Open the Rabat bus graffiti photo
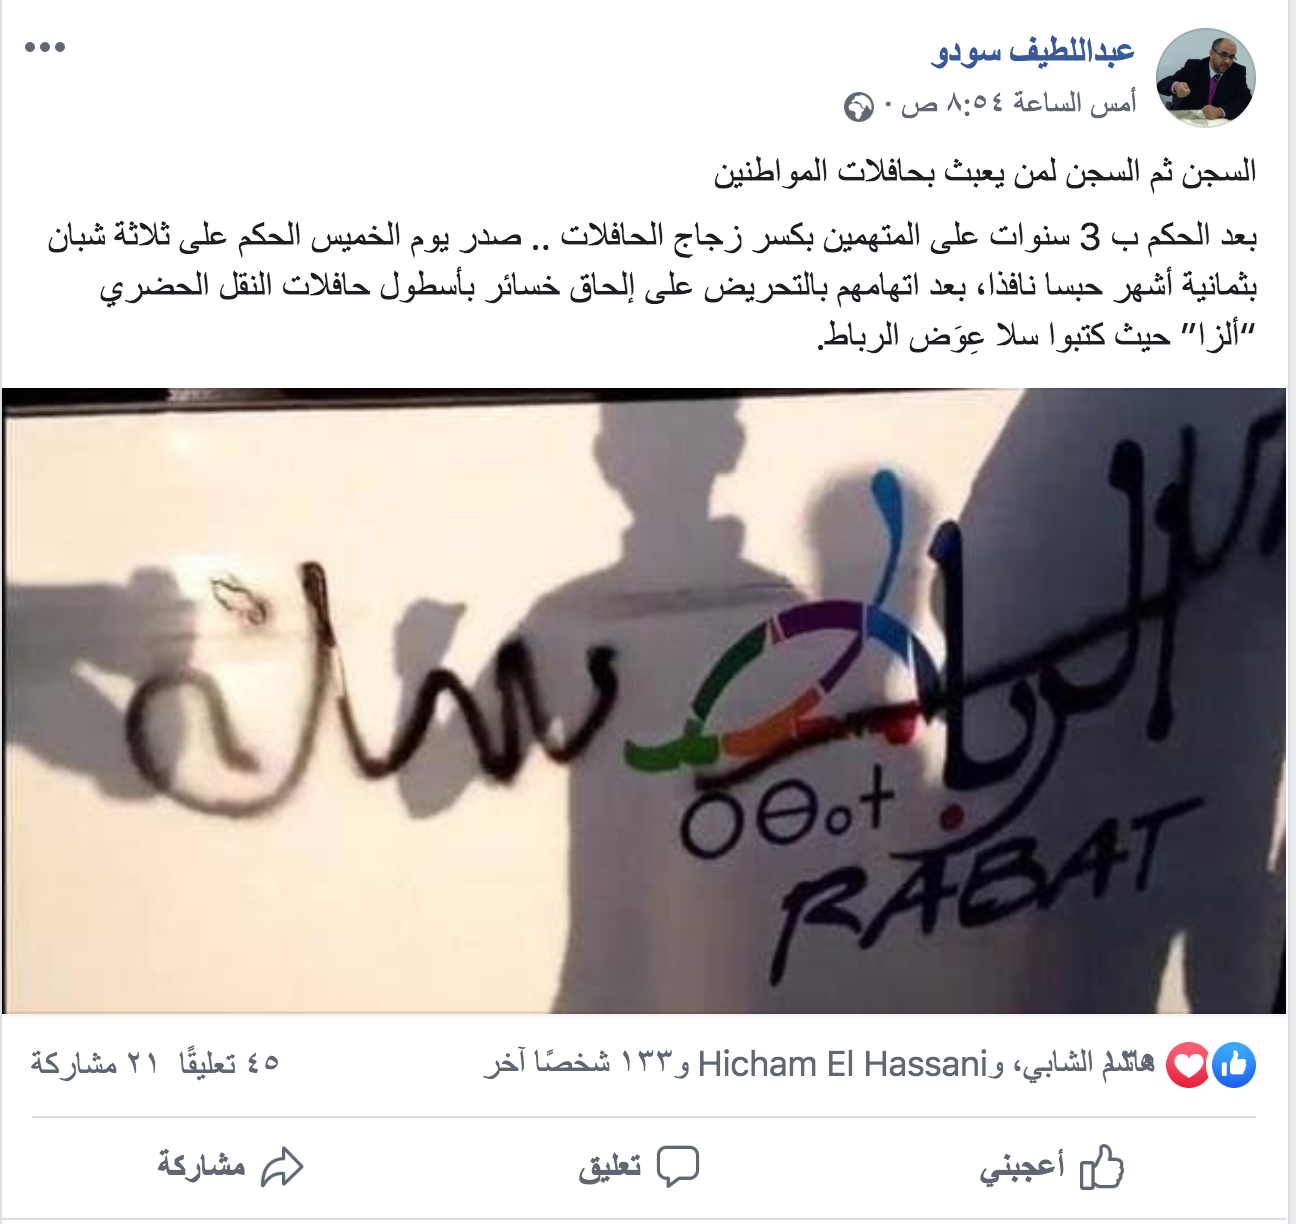 [644, 700]
